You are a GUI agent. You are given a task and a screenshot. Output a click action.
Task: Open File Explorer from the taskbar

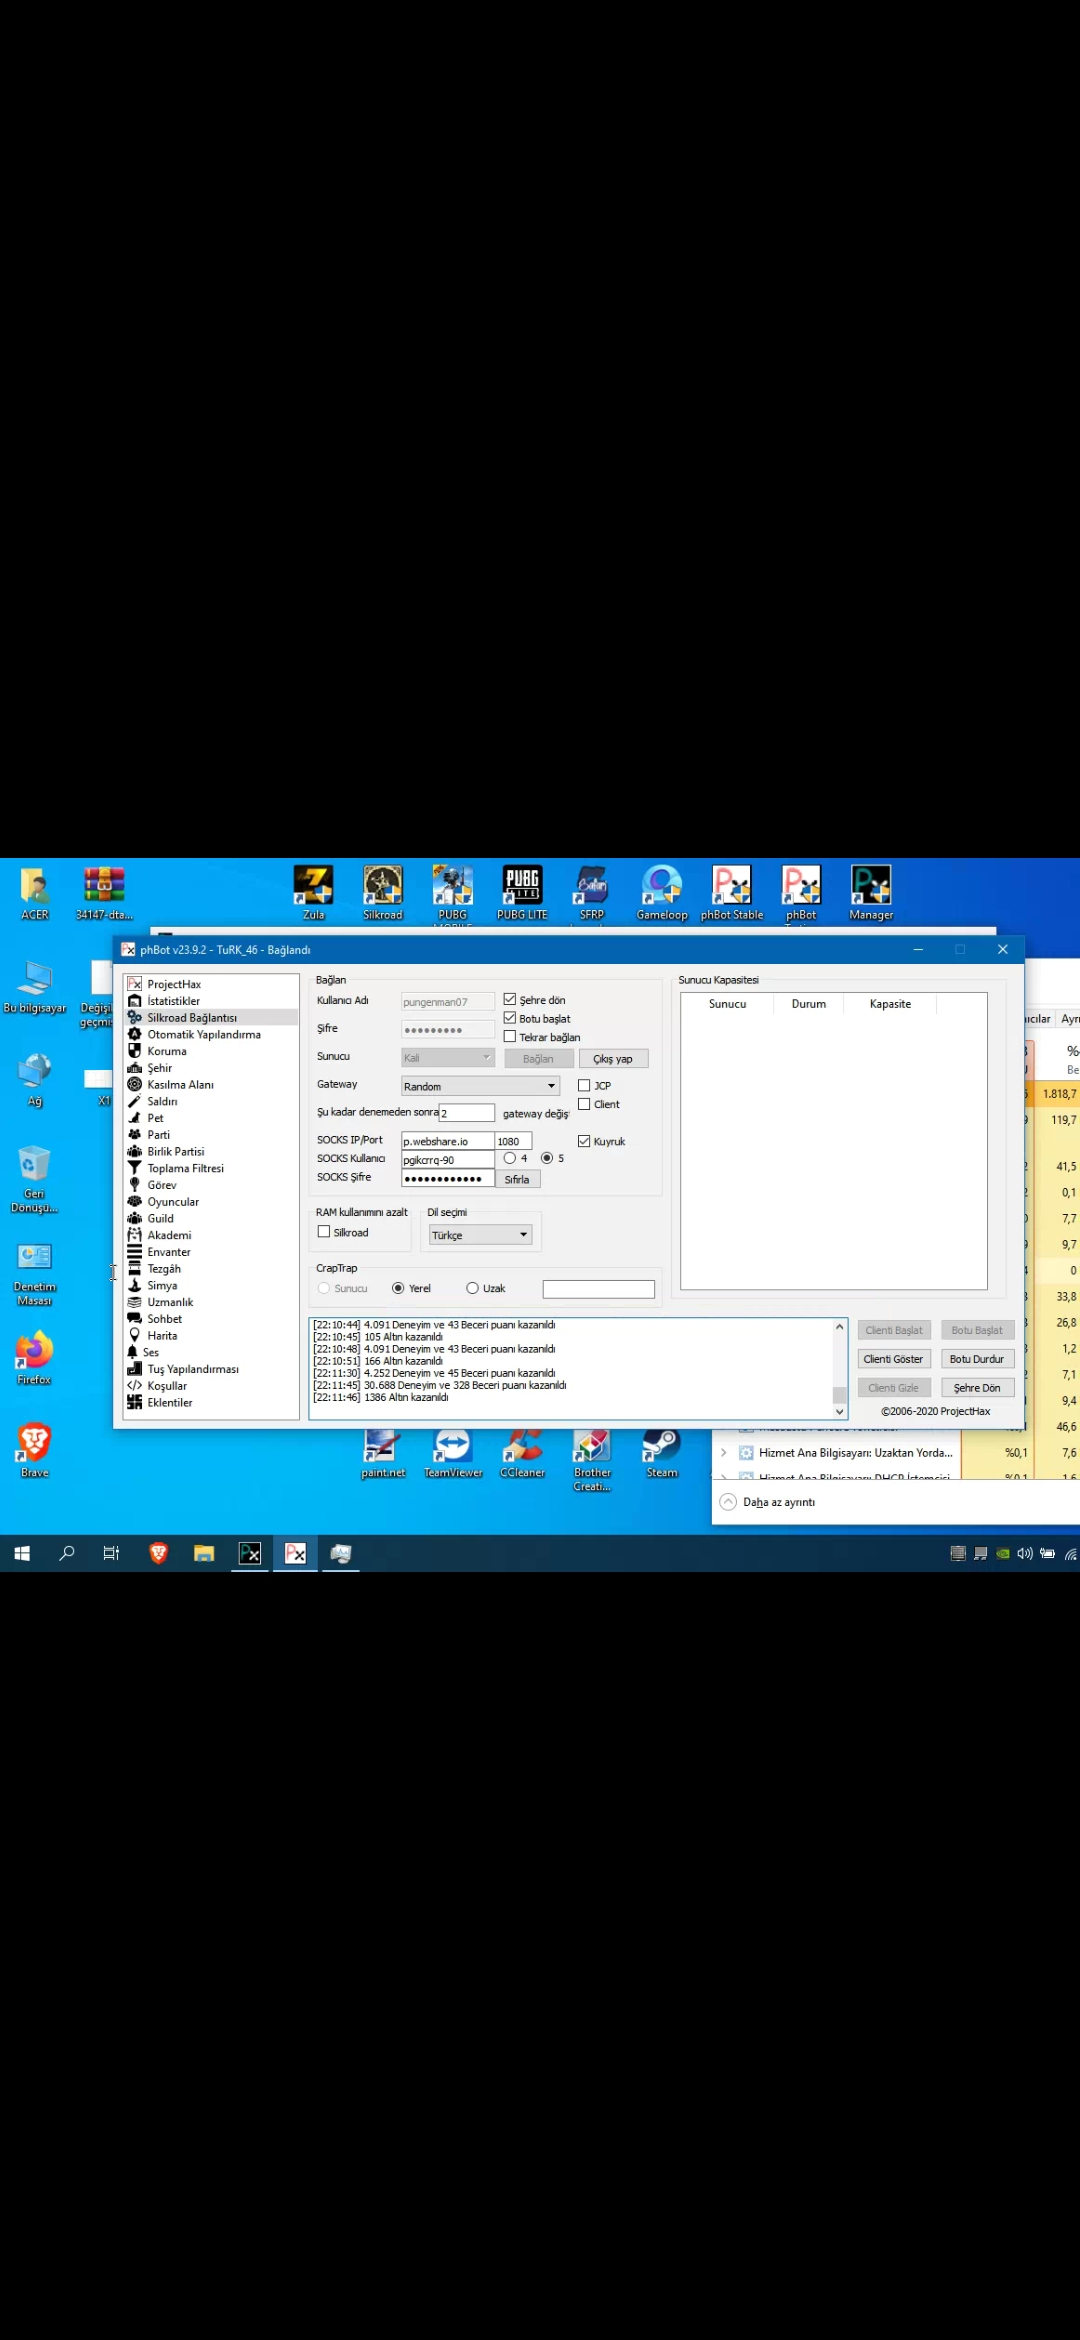click(204, 1553)
